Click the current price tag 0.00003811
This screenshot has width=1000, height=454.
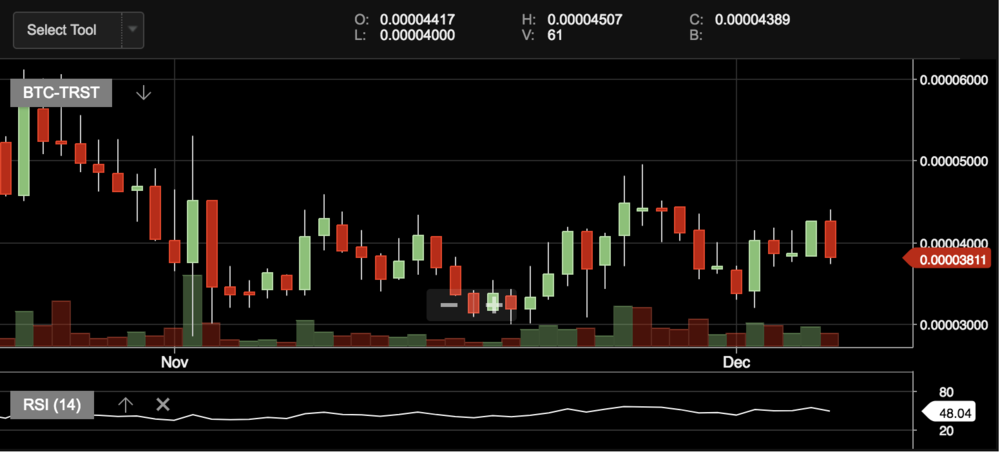pos(947,260)
